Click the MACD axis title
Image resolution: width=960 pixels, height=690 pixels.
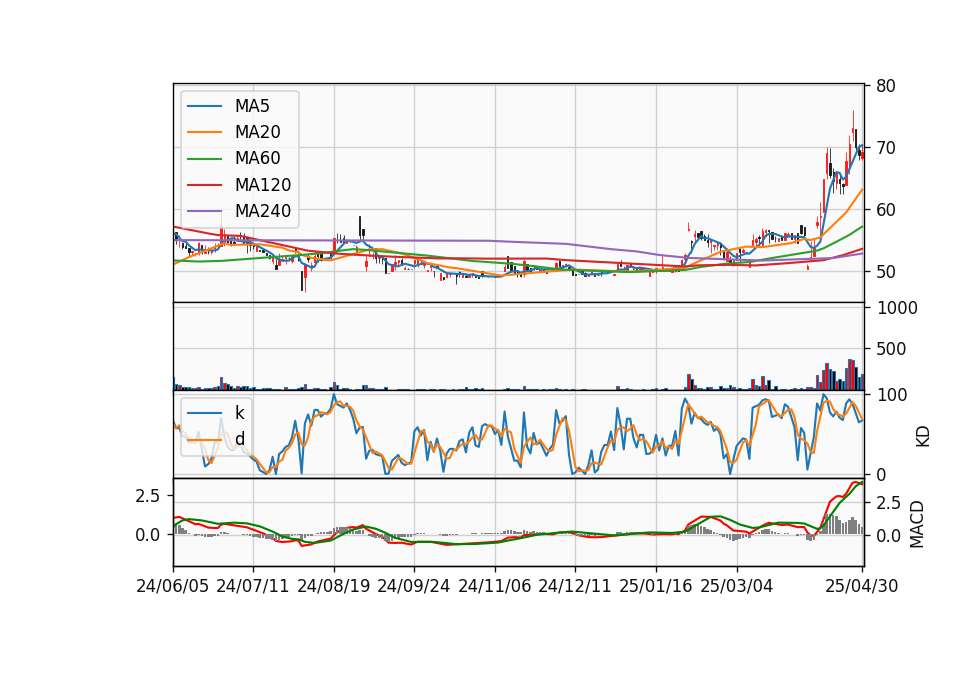pyautogui.click(x=917, y=524)
